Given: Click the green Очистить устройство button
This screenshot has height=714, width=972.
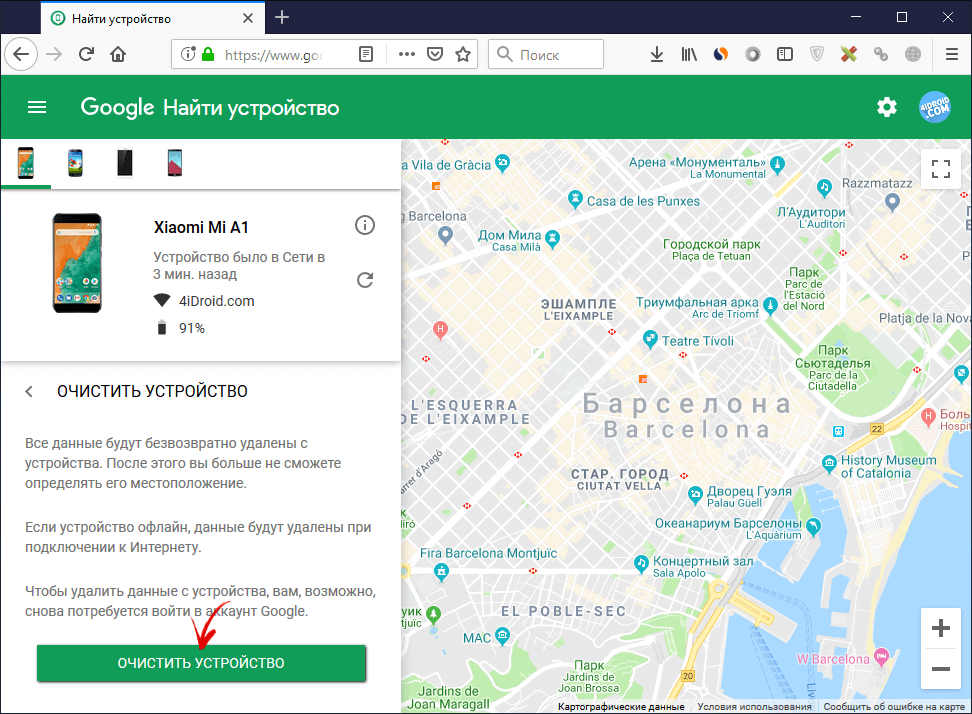Looking at the screenshot, I should pyautogui.click(x=201, y=663).
